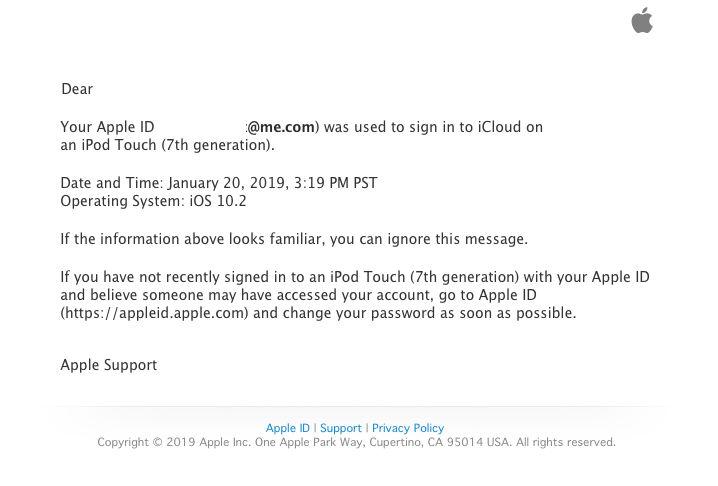718x486 pixels.
Task: Click the 'Dear' greeting line
Action: tap(77, 89)
